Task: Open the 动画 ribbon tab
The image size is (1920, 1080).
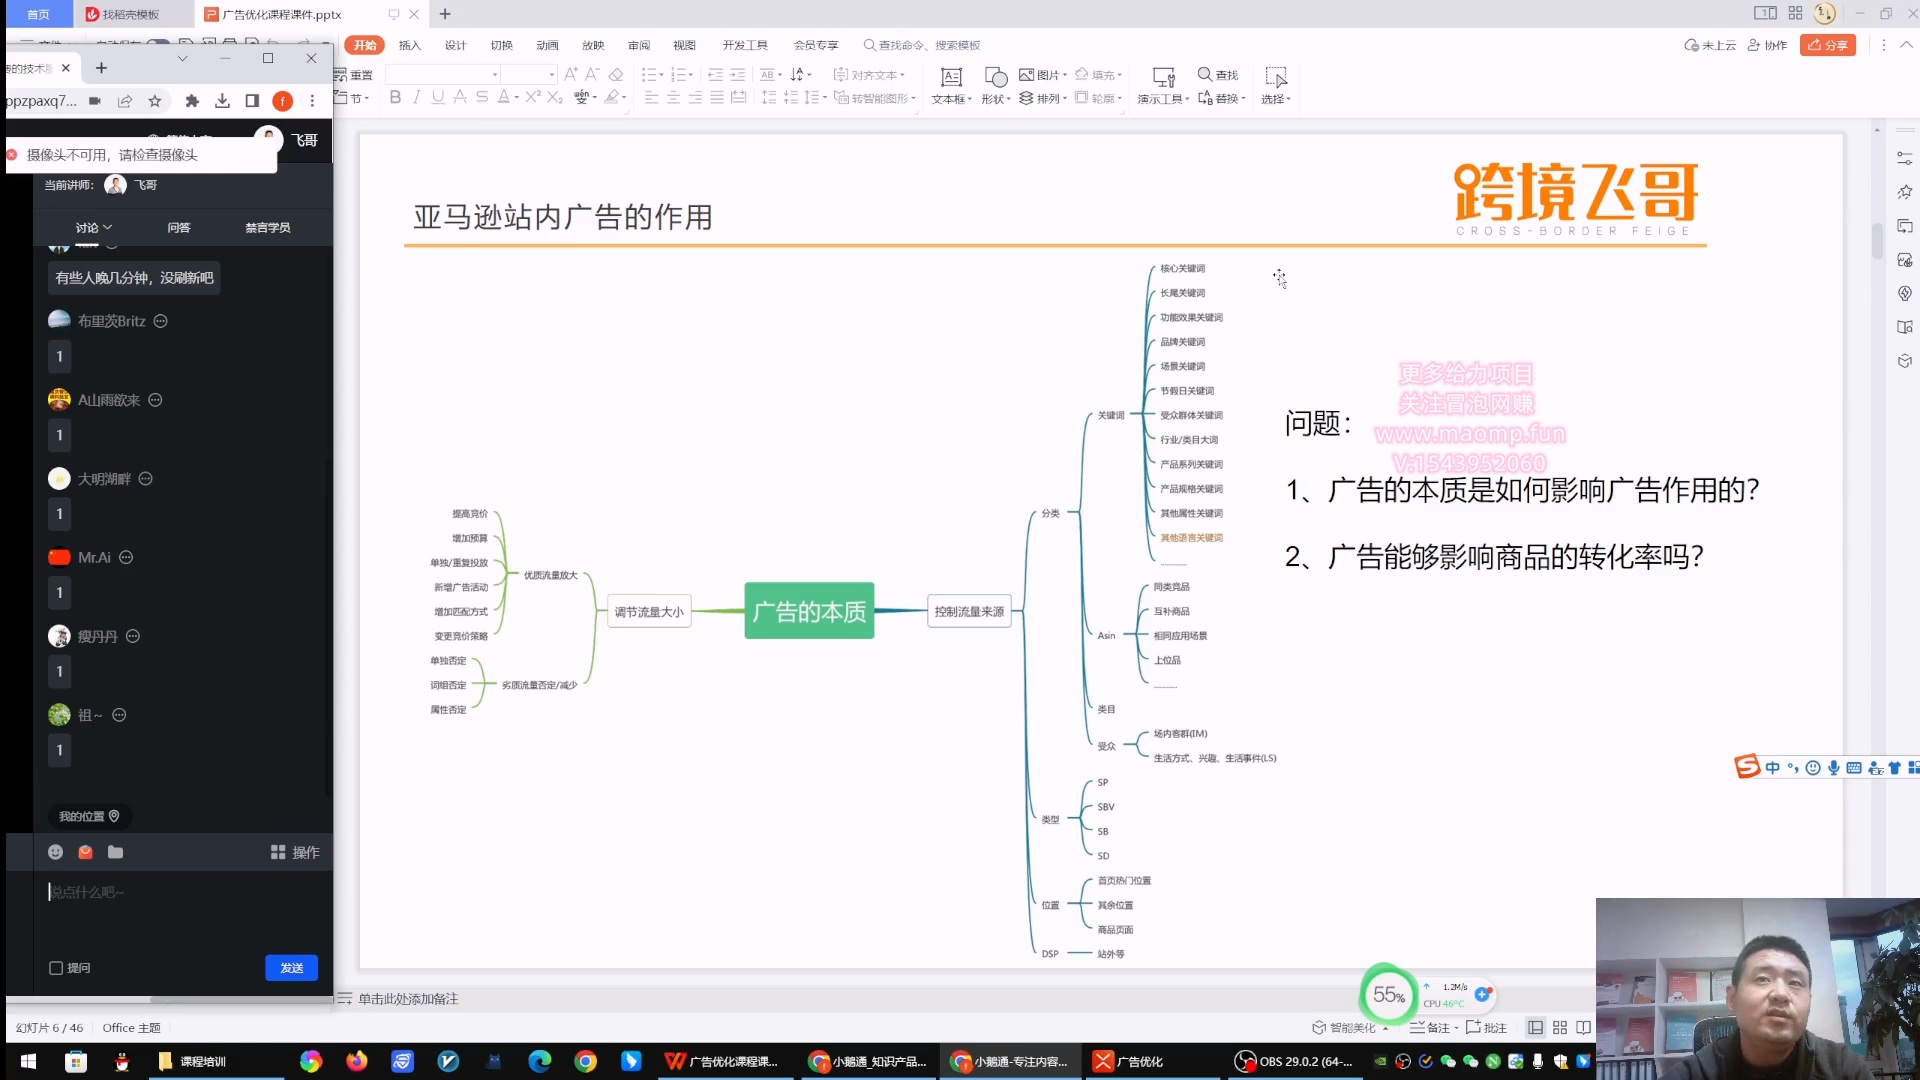Action: point(547,45)
